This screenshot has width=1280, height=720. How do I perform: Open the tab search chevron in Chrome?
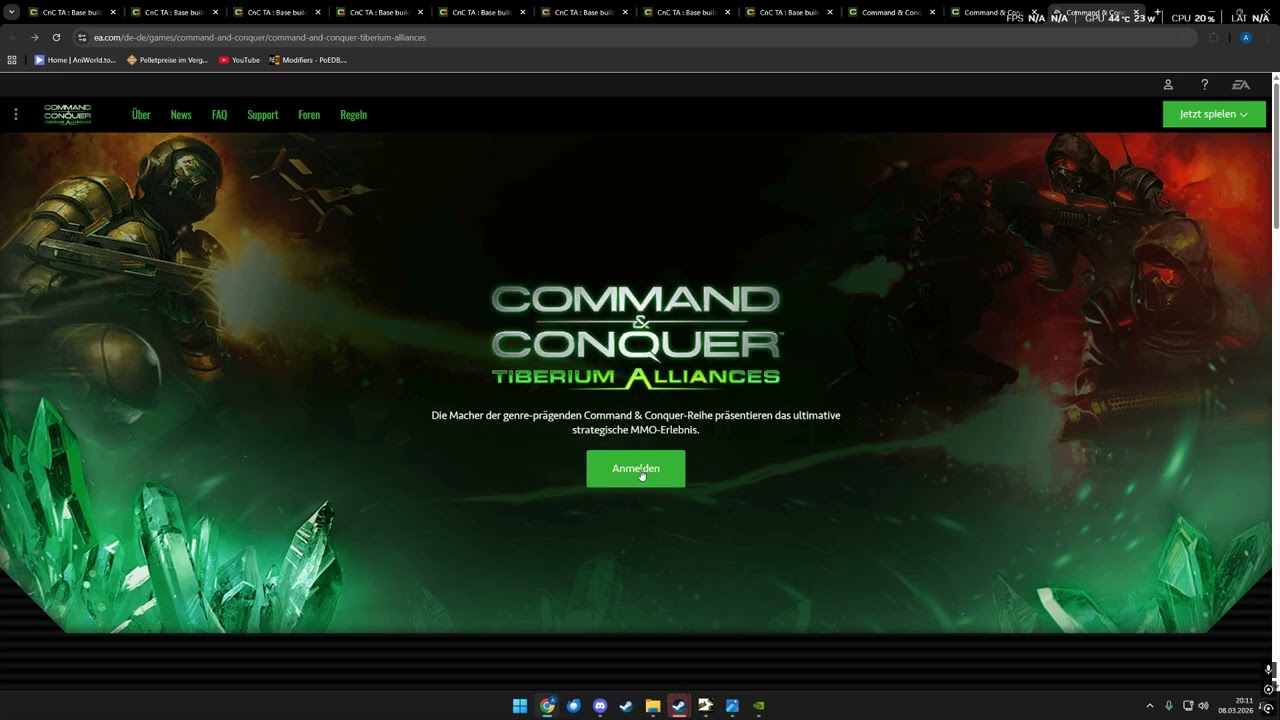[12, 12]
